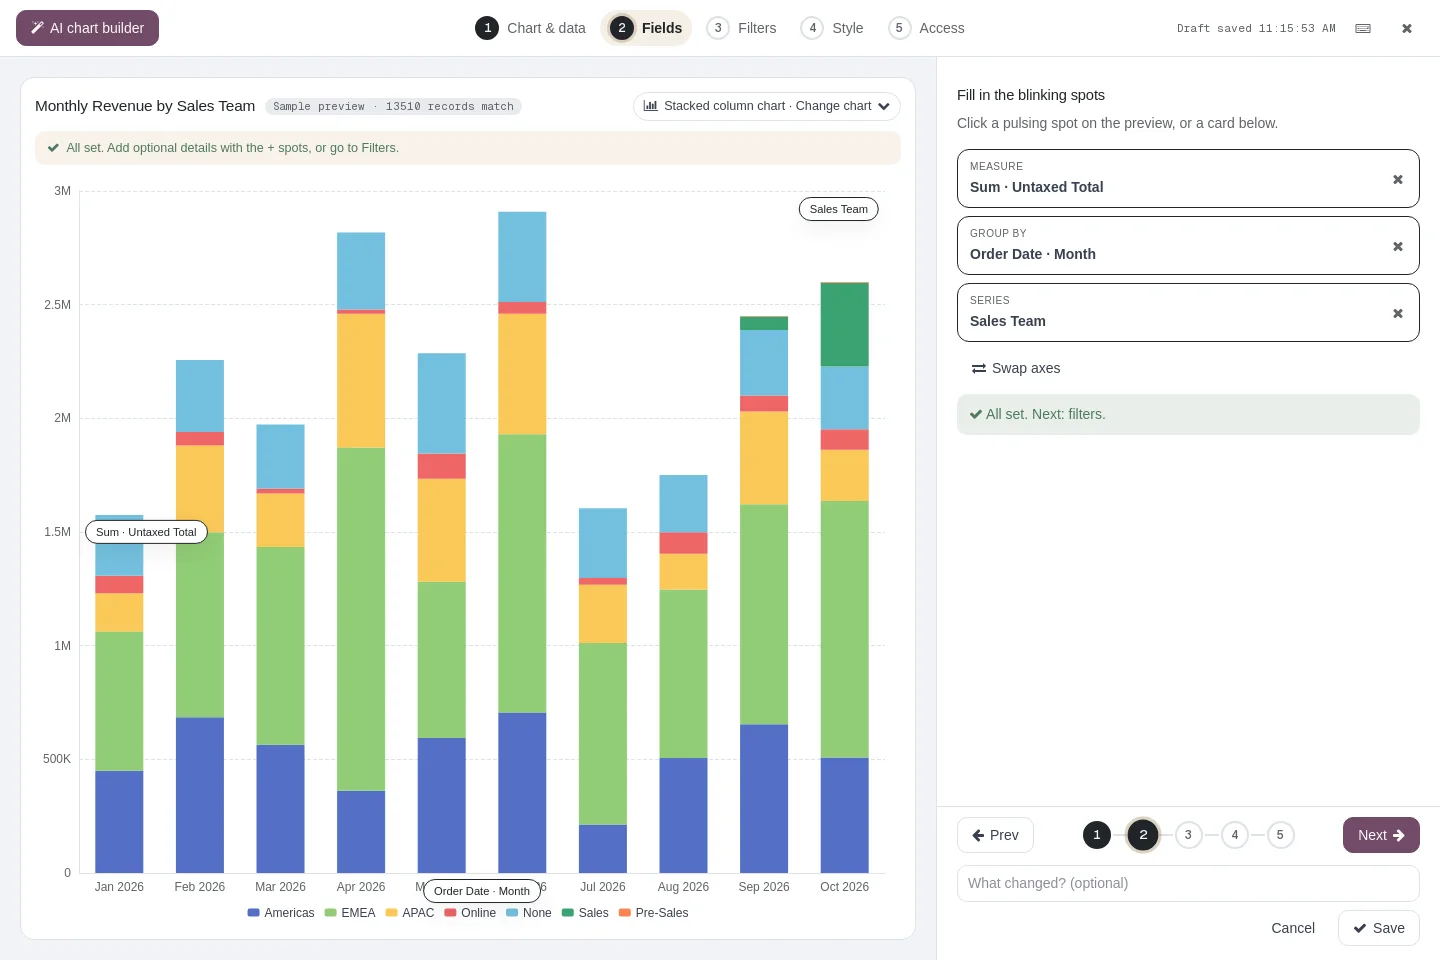Switch to the Filters step tab
This screenshot has width=1440, height=960.
pos(742,28)
